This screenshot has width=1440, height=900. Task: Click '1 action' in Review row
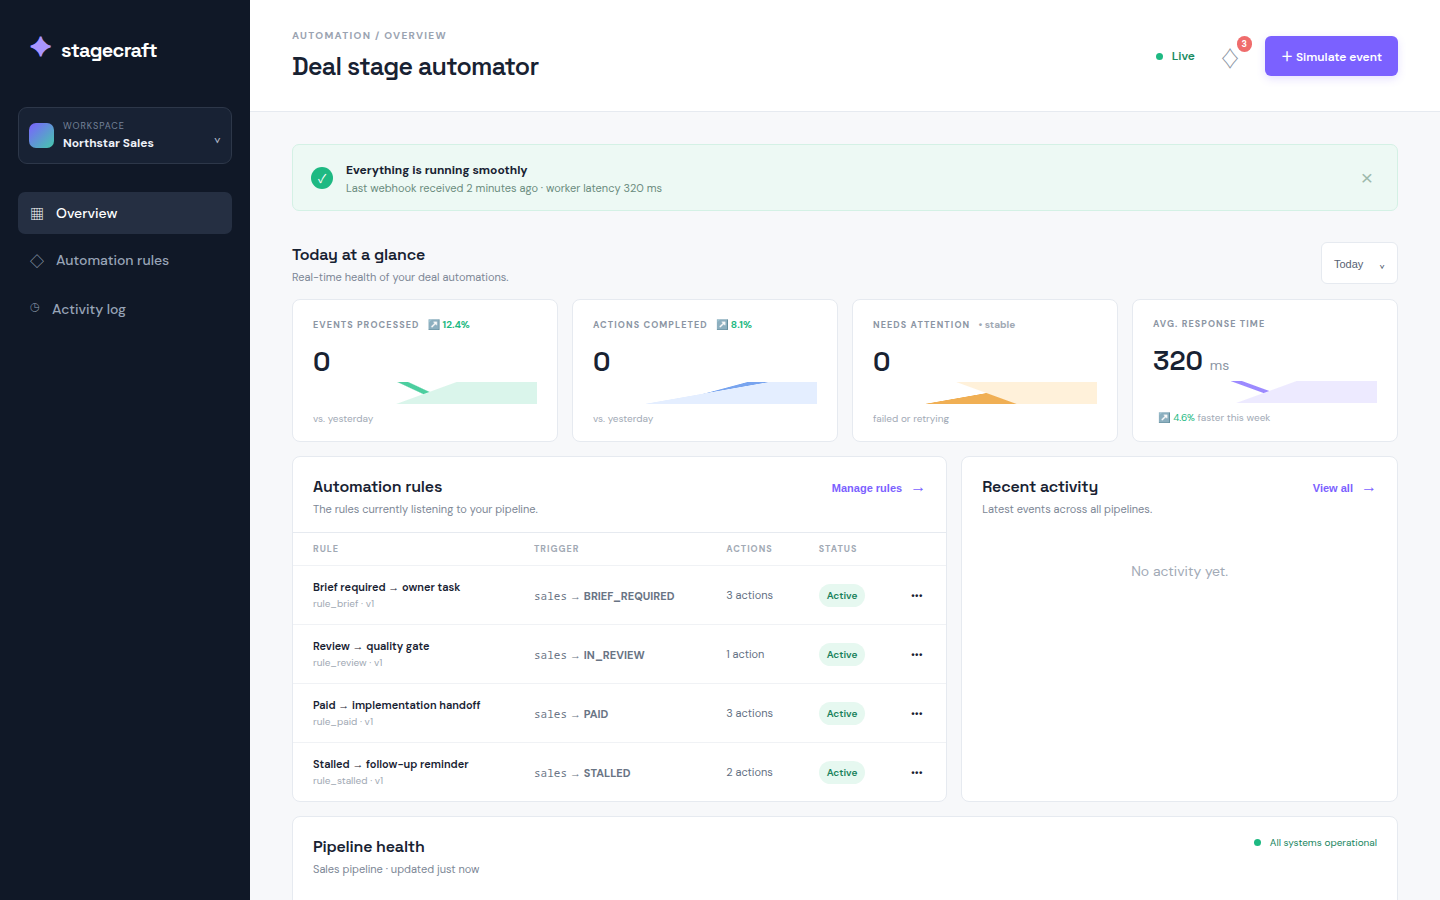pyautogui.click(x=745, y=654)
